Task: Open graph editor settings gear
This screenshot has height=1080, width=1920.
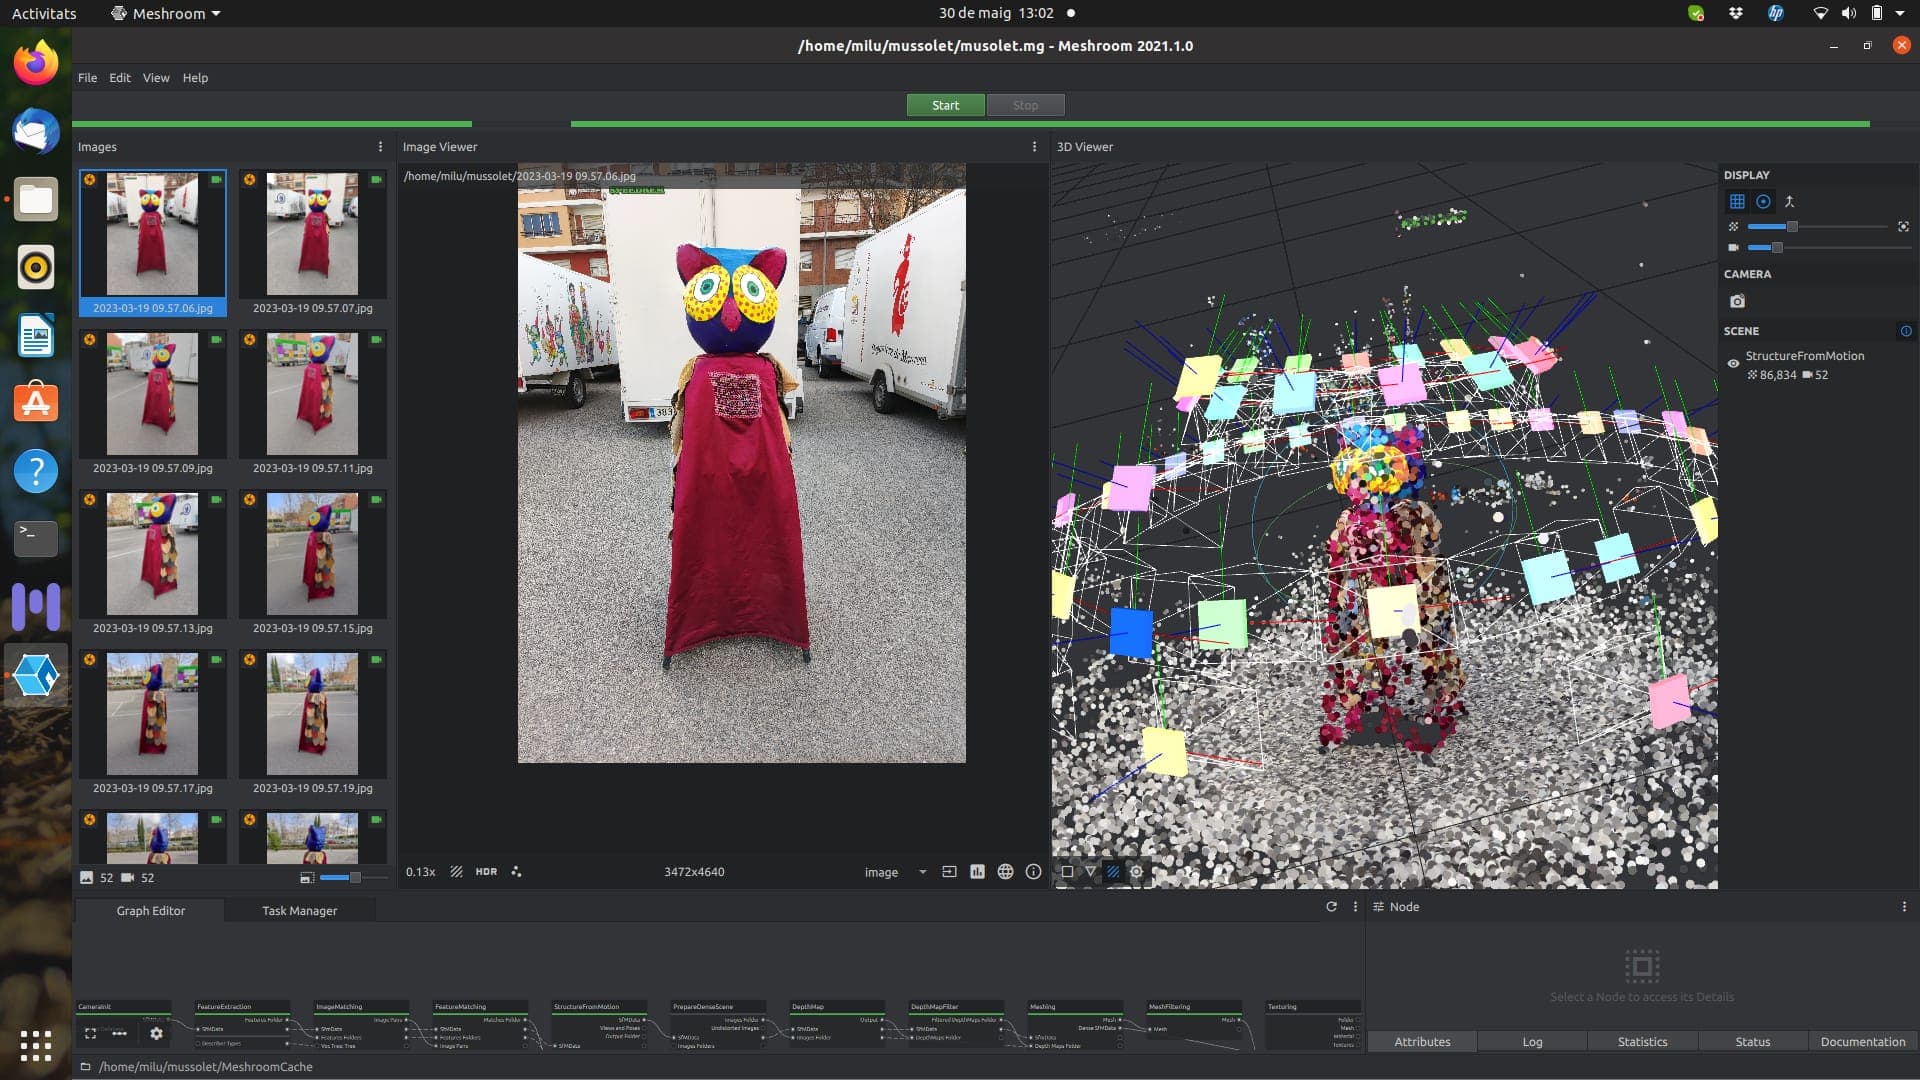Action: point(156,1034)
